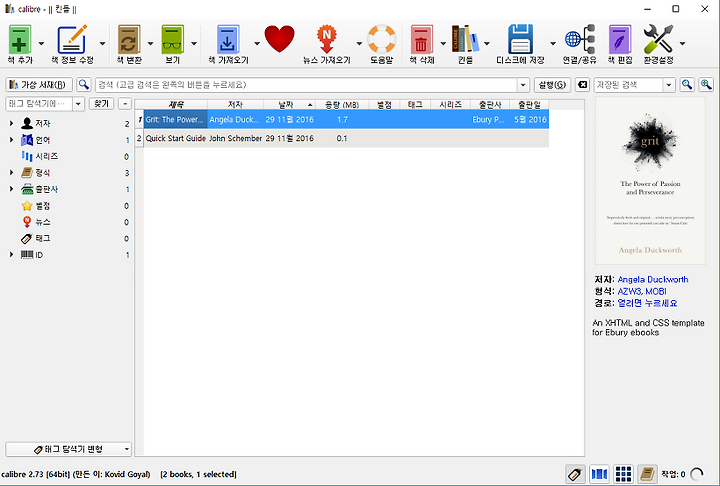Sort by the 저자 (Author) column header
This screenshot has height=486, width=720.
(235, 105)
